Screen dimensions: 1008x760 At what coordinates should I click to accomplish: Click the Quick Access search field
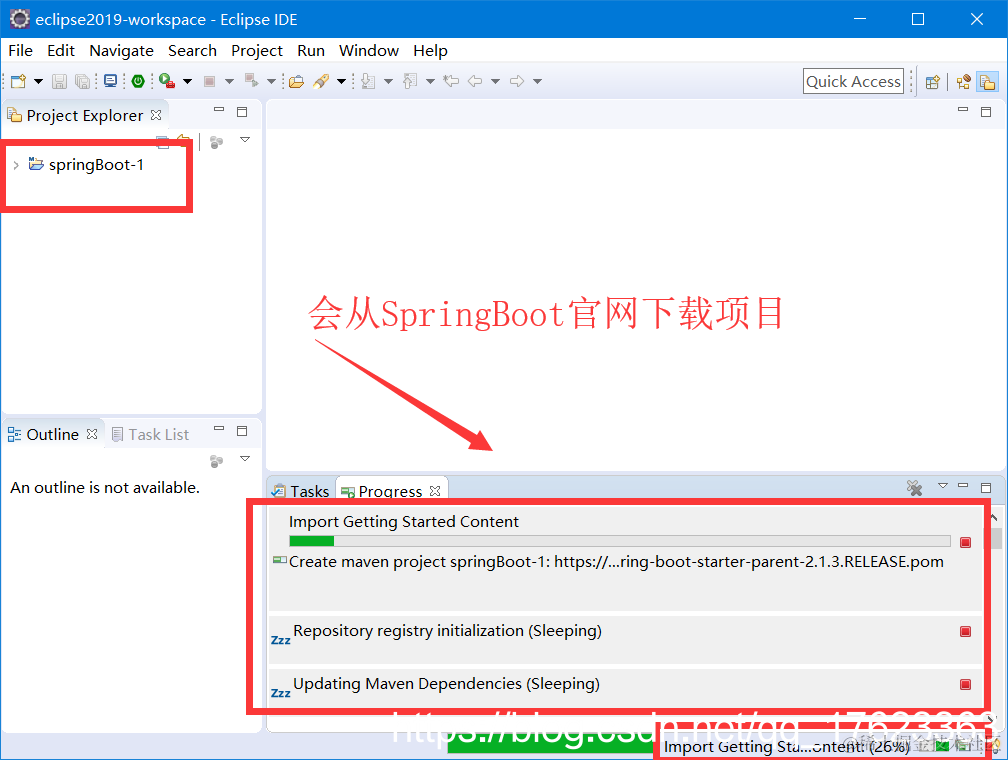[853, 82]
